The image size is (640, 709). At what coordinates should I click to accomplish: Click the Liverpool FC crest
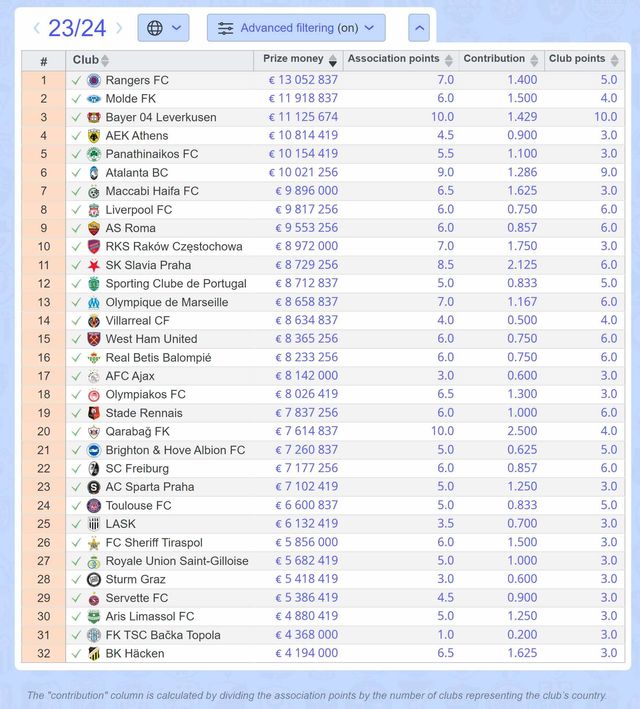[94, 210]
